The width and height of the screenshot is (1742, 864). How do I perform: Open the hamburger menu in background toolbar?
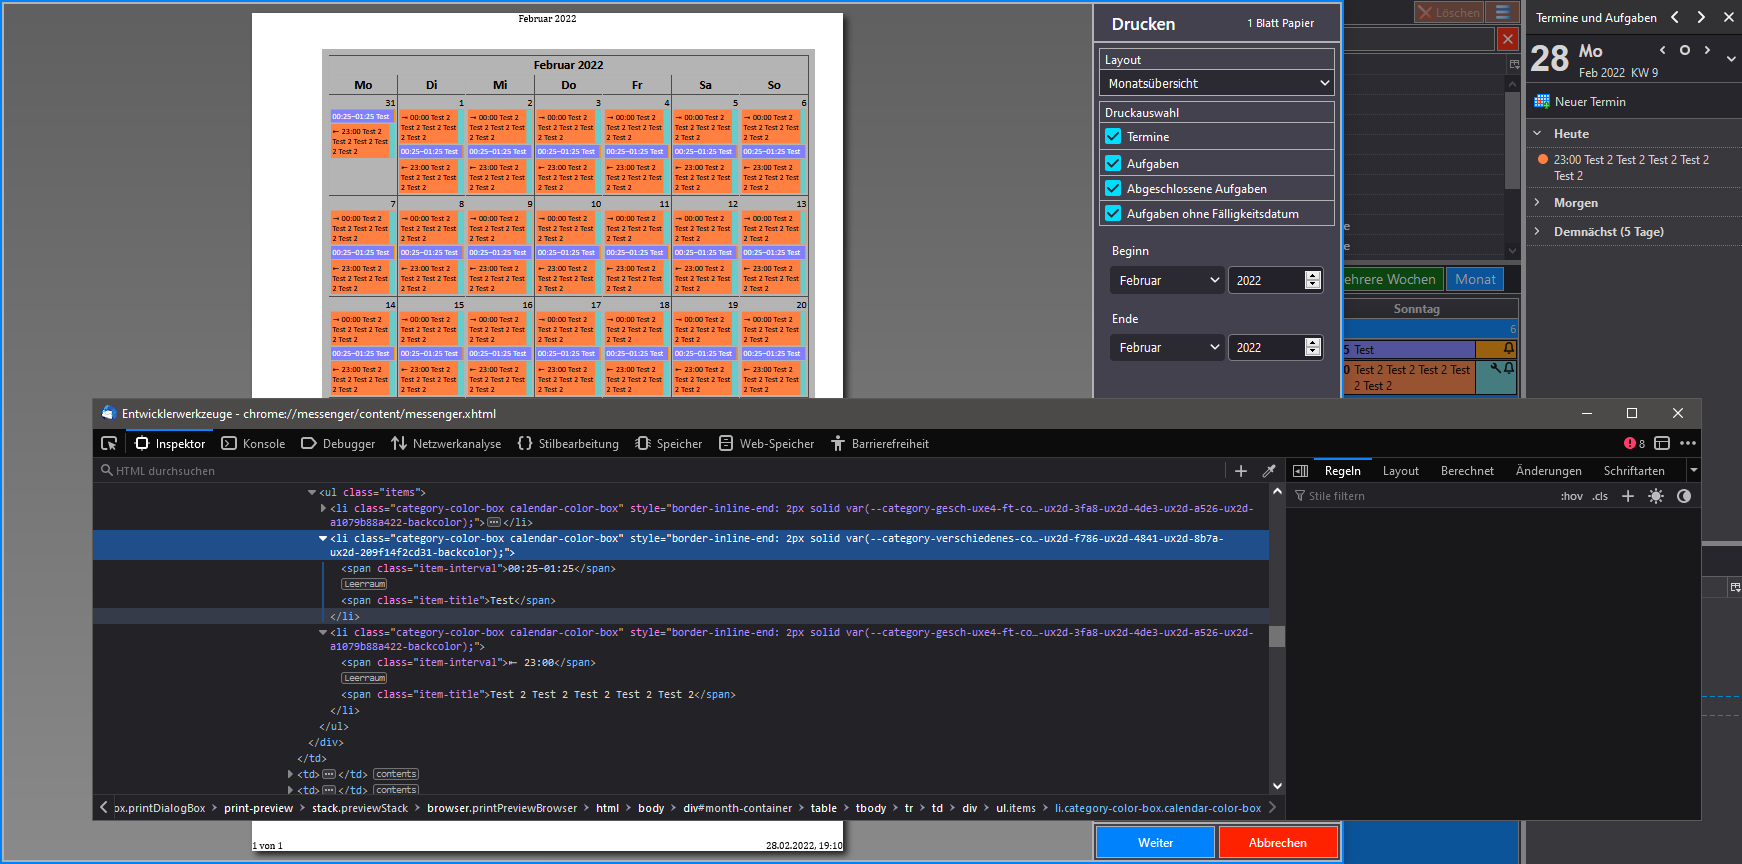(x=1502, y=12)
